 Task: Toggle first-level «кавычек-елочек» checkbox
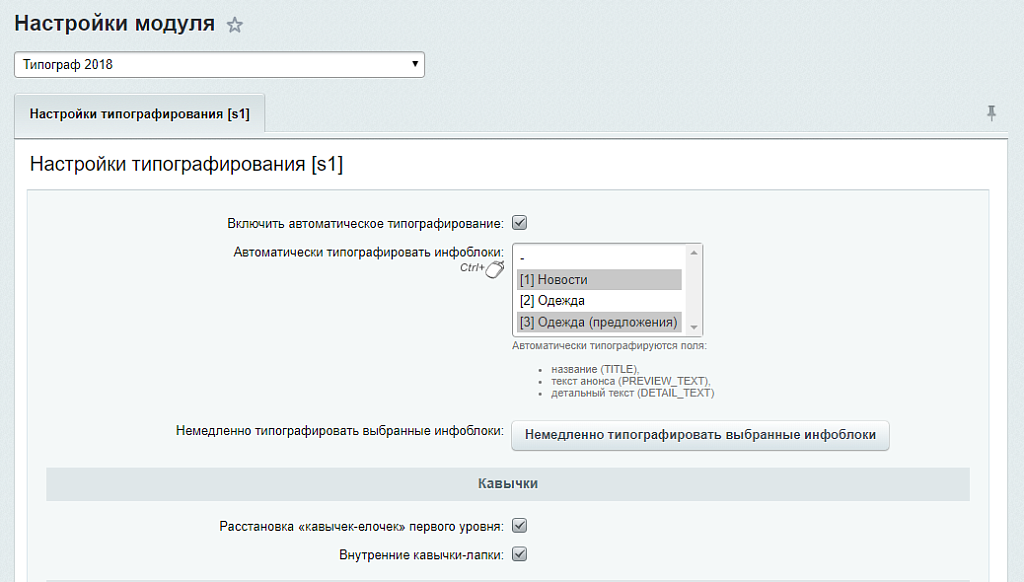pyautogui.click(x=519, y=526)
